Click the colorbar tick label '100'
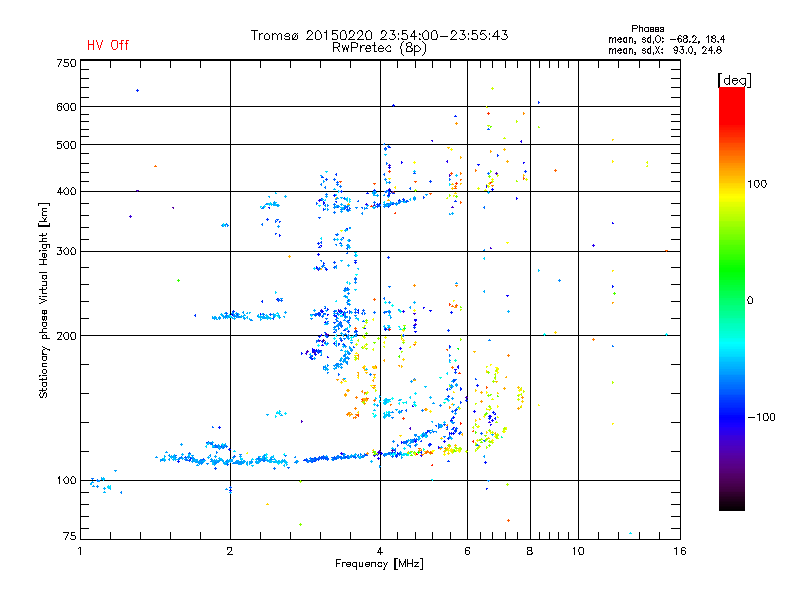Image resolution: width=800 pixels, height=600 pixels. click(757, 184)
